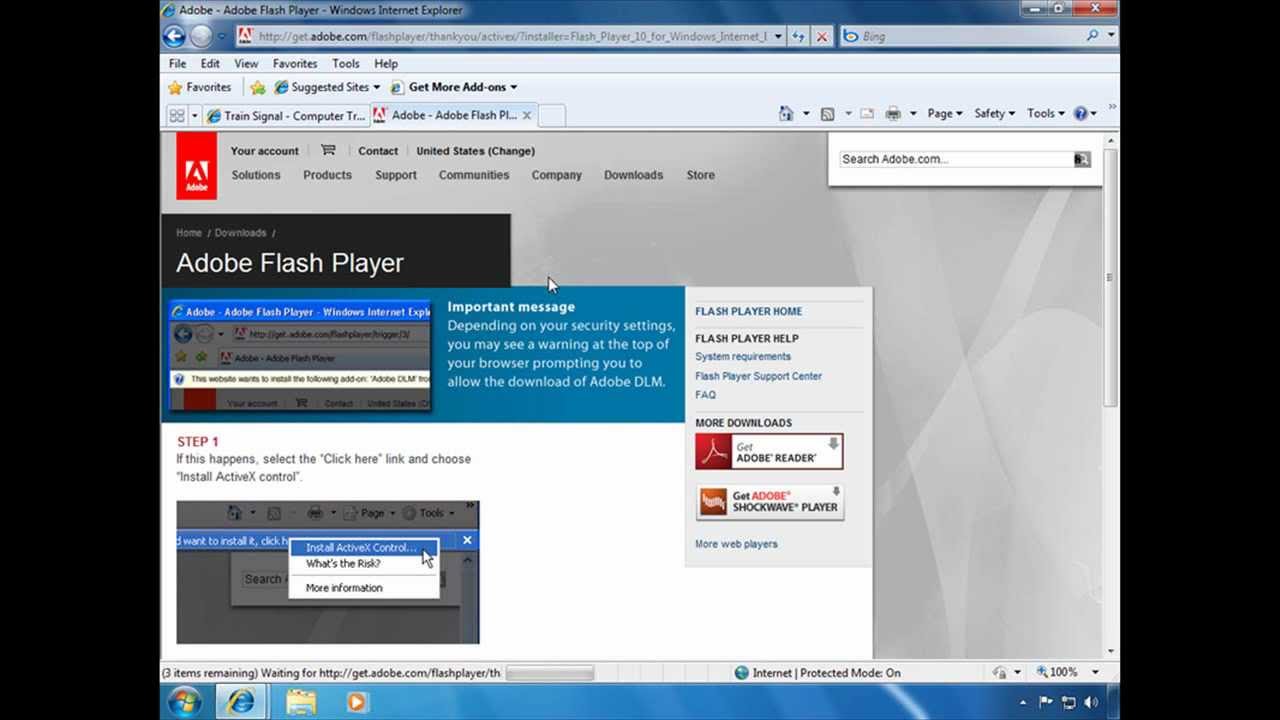The image size is (1280, 720).
Task: Click the shopping cart icon
Action: tap(328, 150)
